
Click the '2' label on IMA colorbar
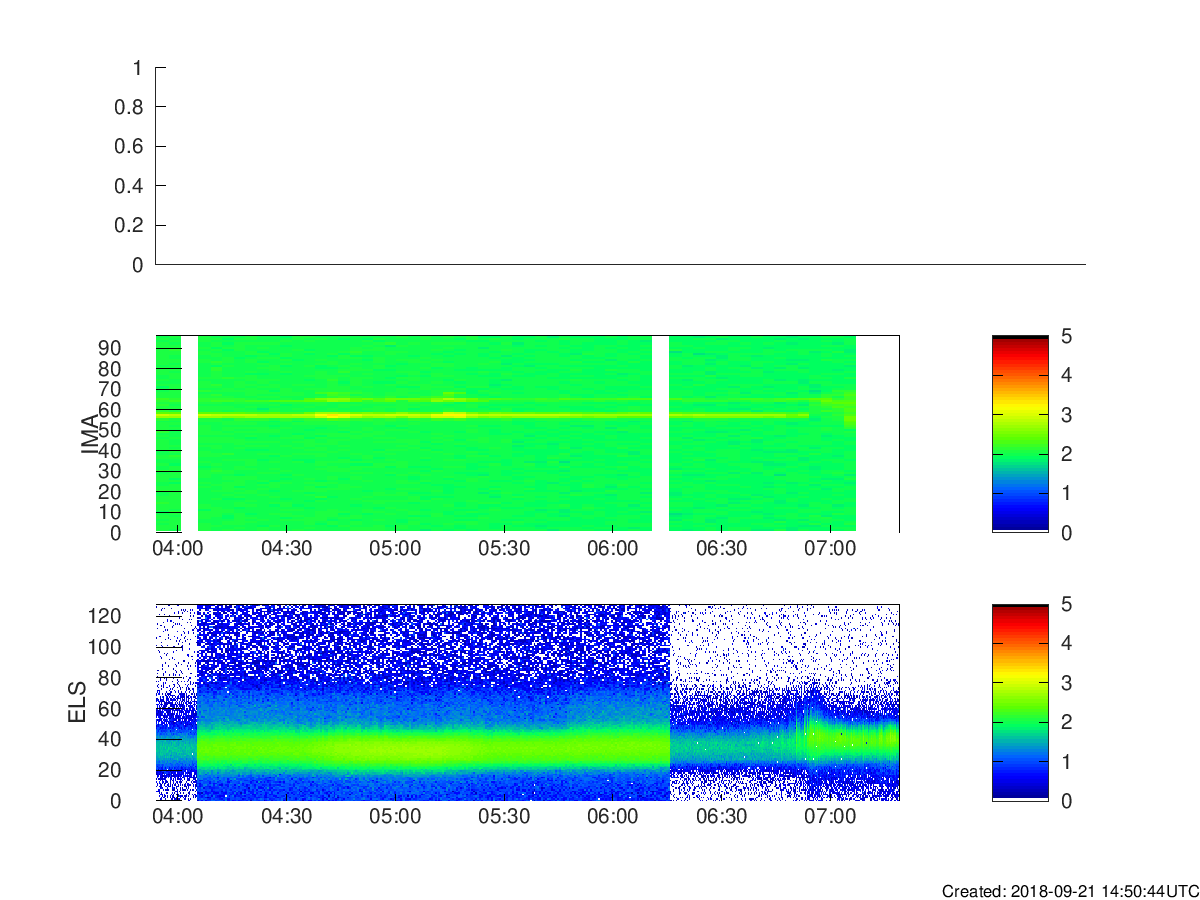pos(1066,454)
